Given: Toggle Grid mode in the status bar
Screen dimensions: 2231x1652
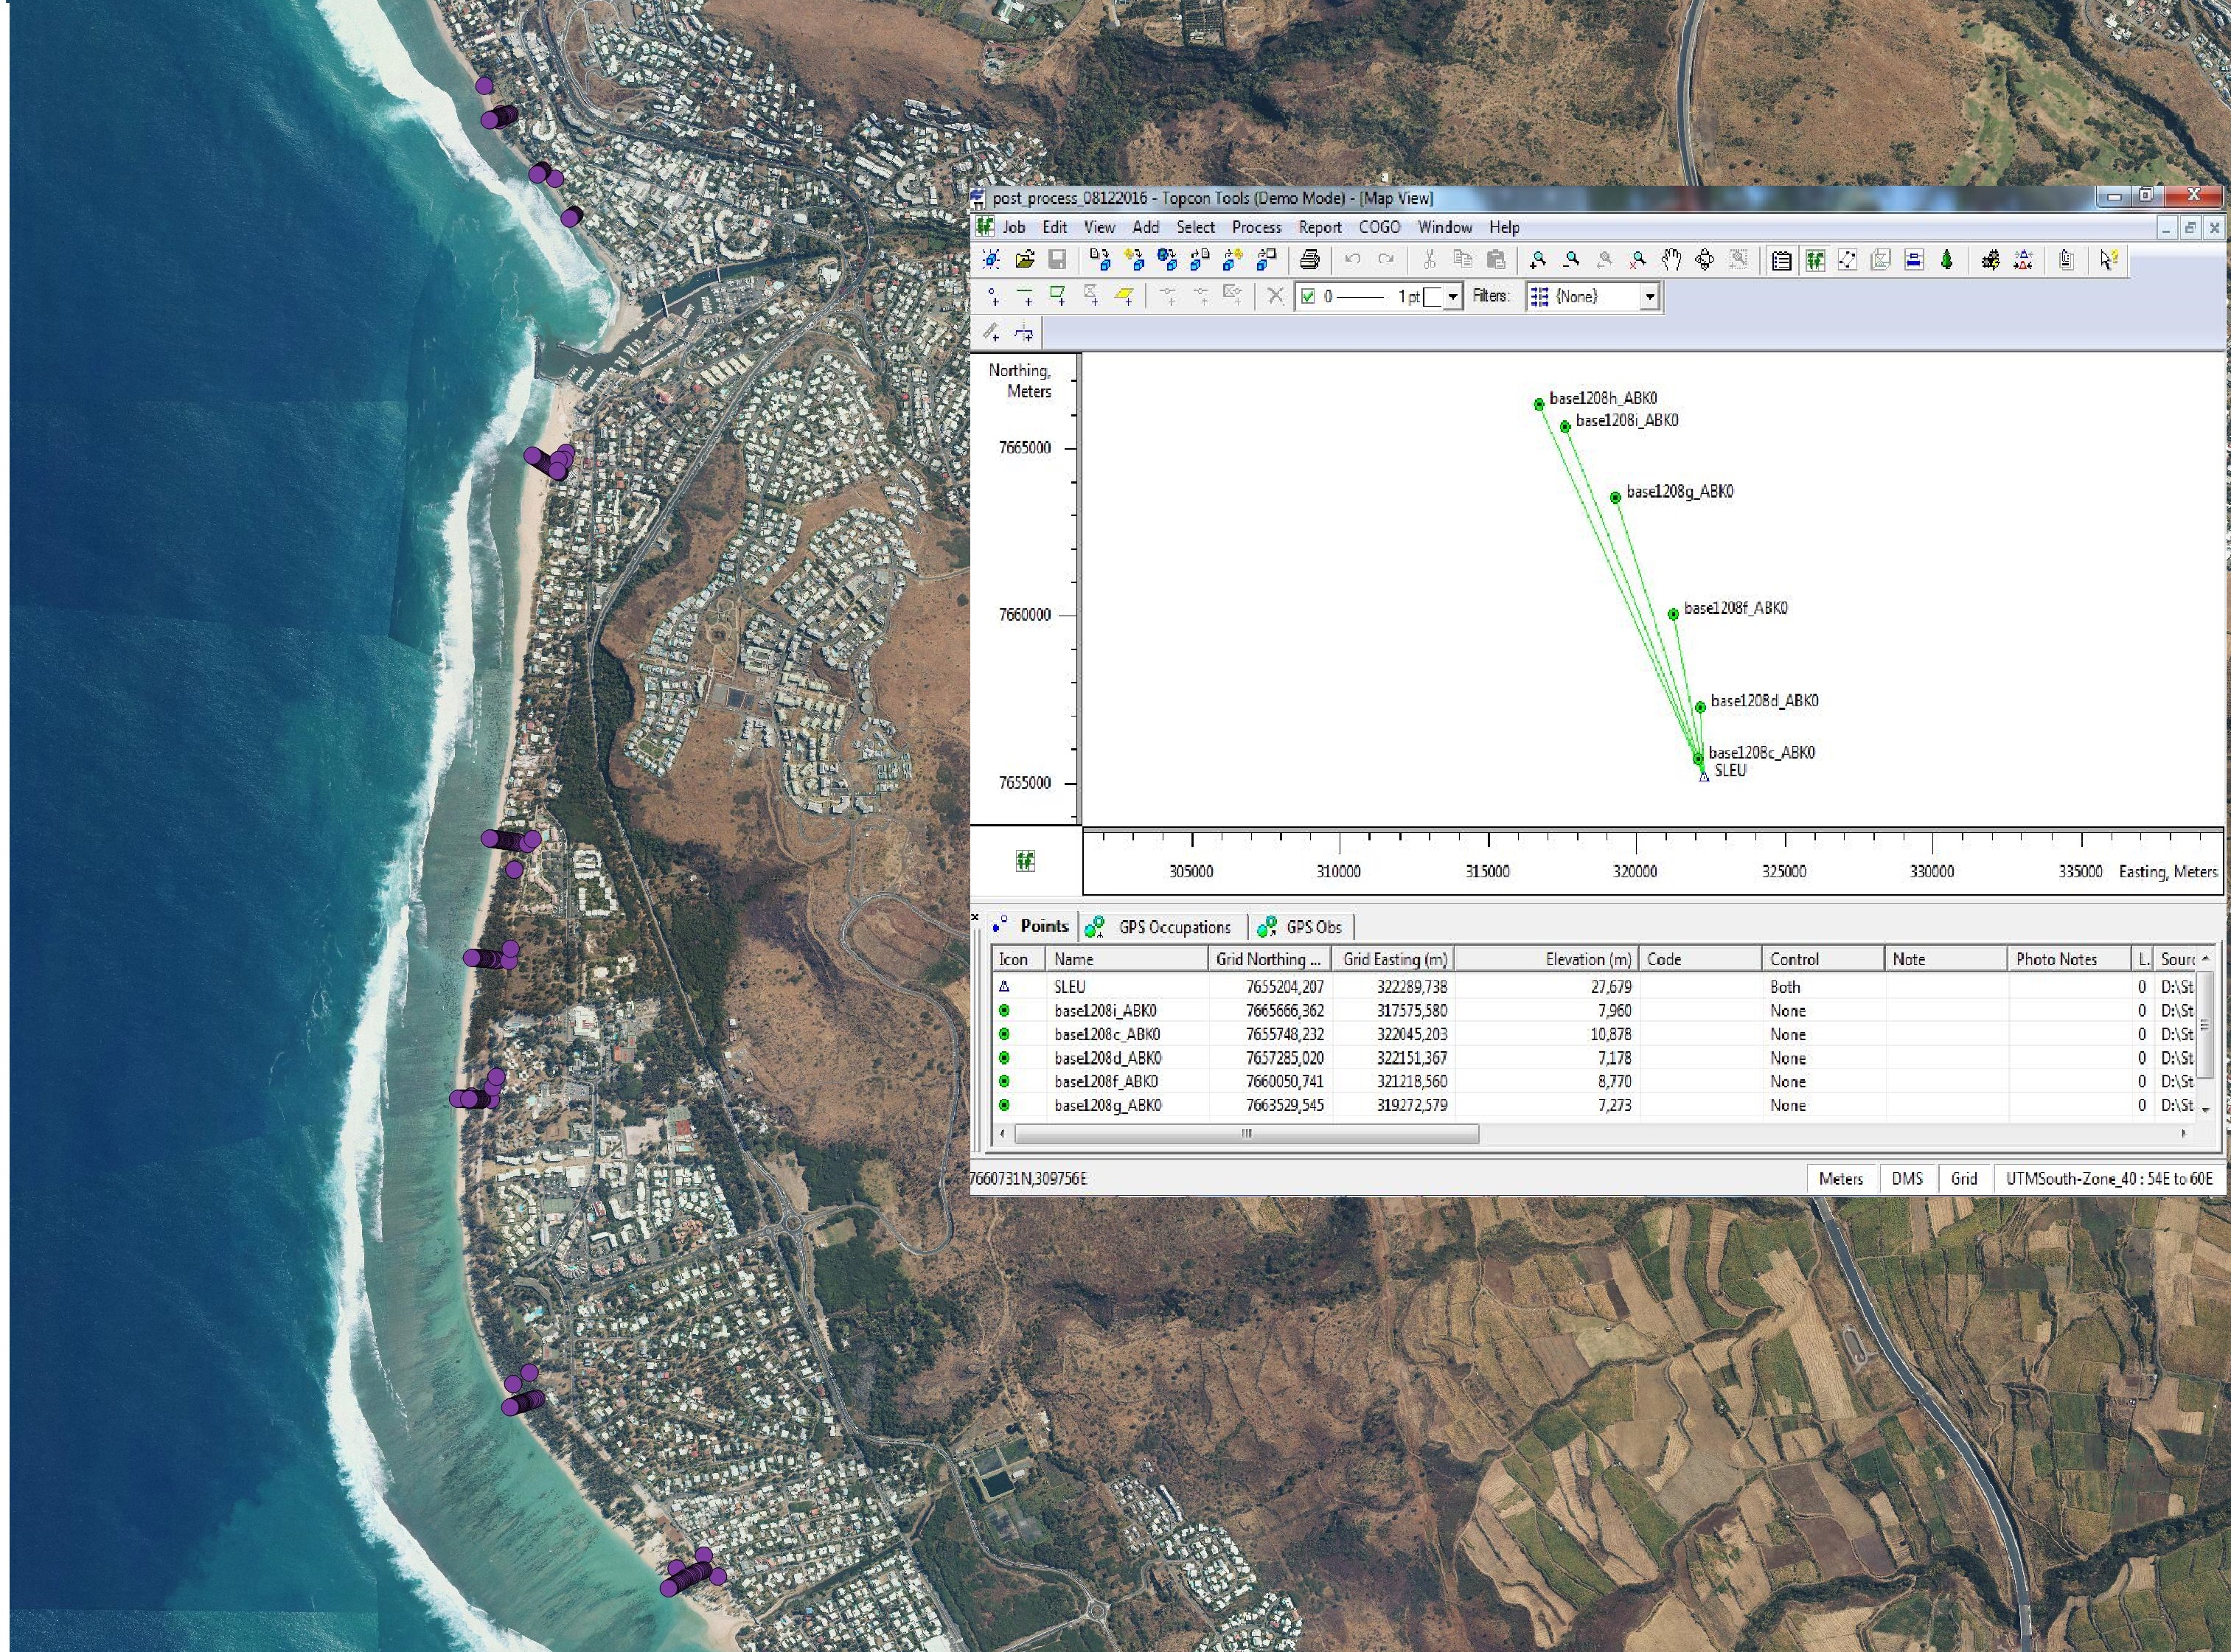Looking at the screenshot, I should click(1963, 1178).
